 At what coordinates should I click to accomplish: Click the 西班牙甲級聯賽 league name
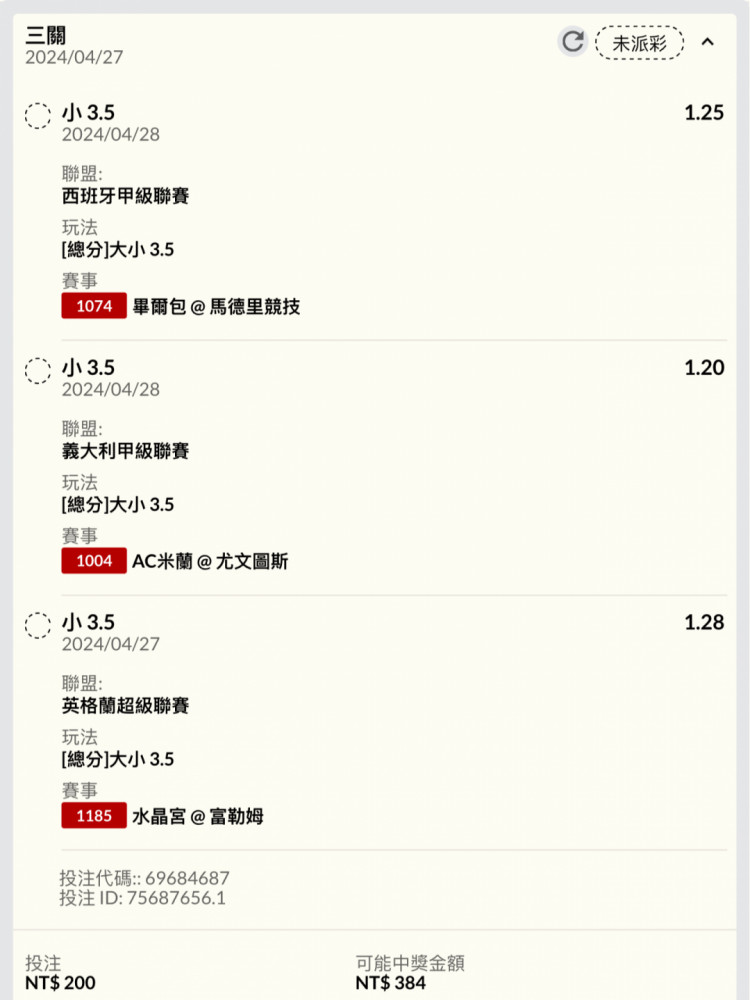125,196
